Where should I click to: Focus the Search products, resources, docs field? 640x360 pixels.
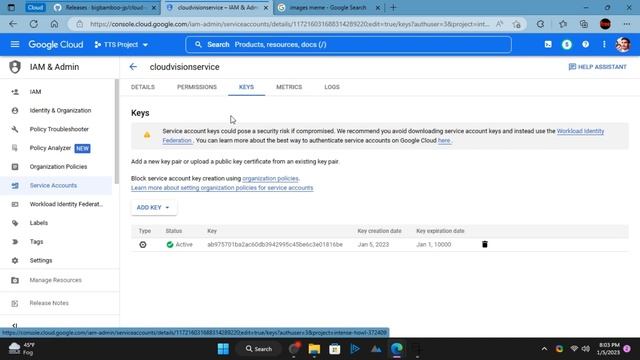point(348,44)
